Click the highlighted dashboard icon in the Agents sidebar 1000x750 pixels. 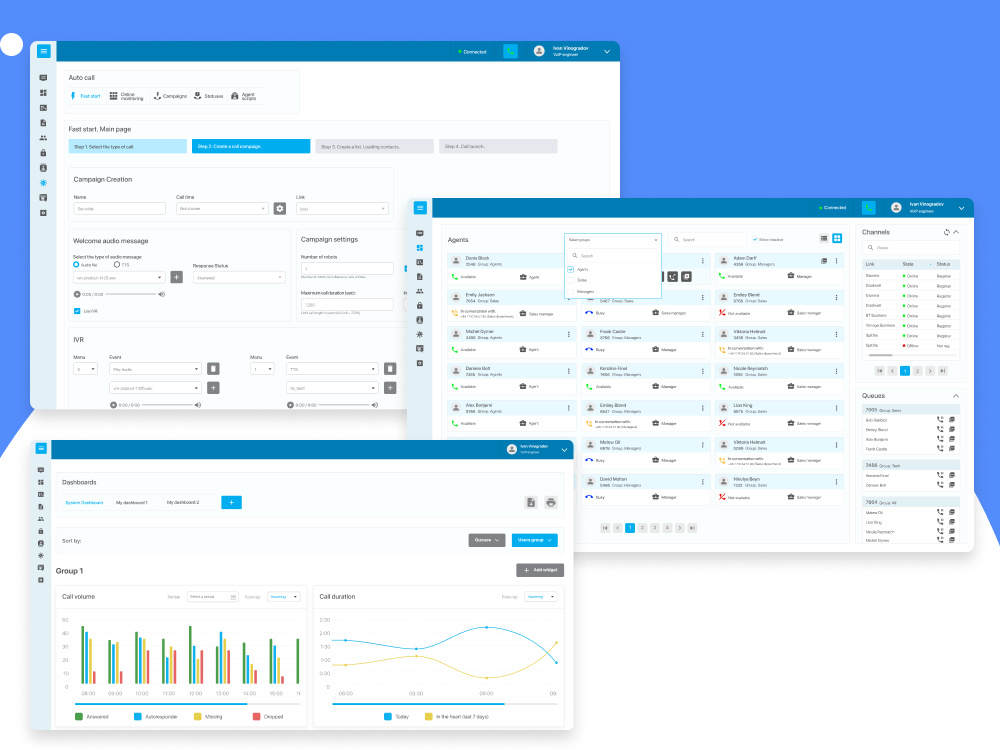point(420,248)
